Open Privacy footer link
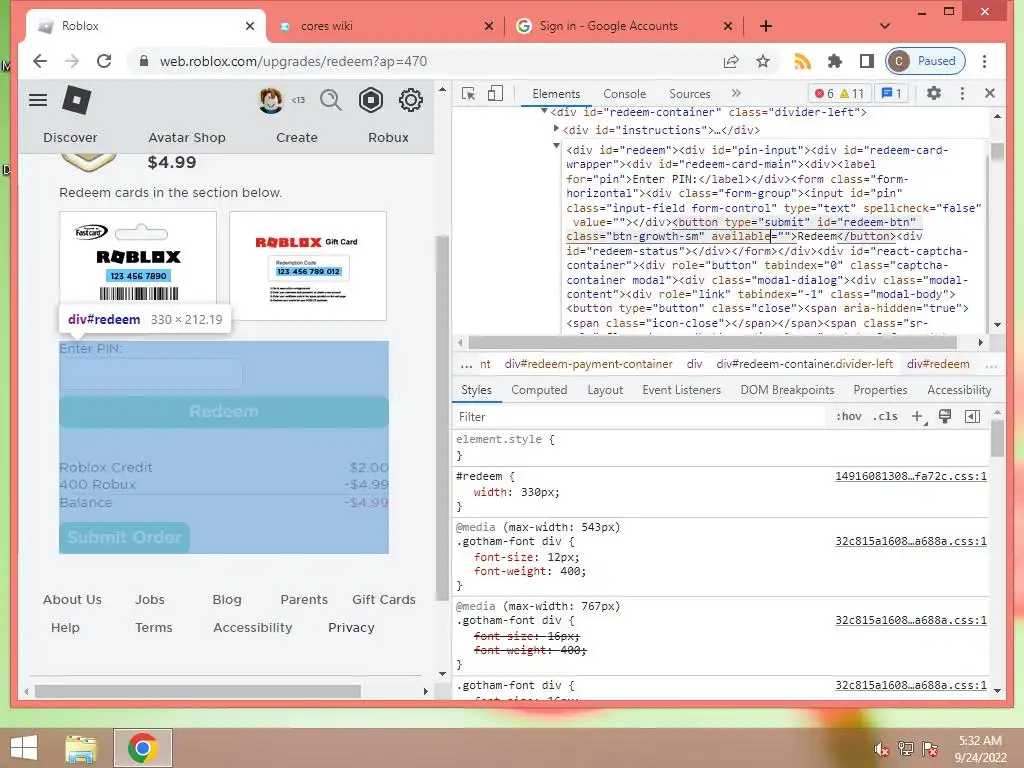Image resolution: width=1024 pixels, height=768 pixels. click(351, 628)
